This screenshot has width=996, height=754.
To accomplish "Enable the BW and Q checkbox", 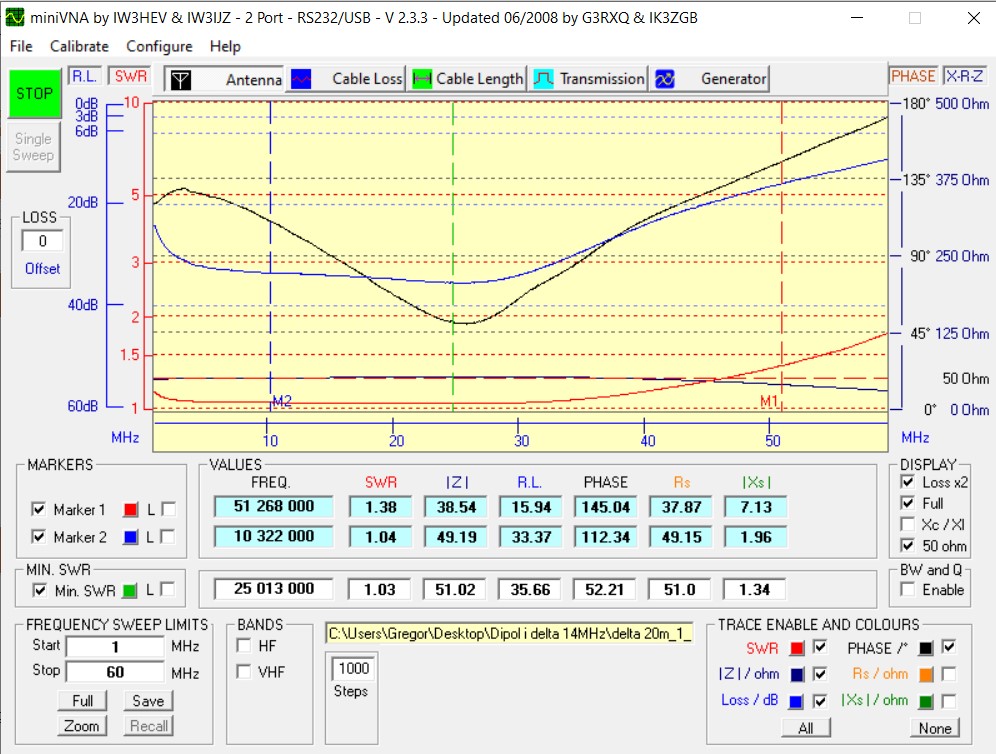I will [x=907, y=590].
